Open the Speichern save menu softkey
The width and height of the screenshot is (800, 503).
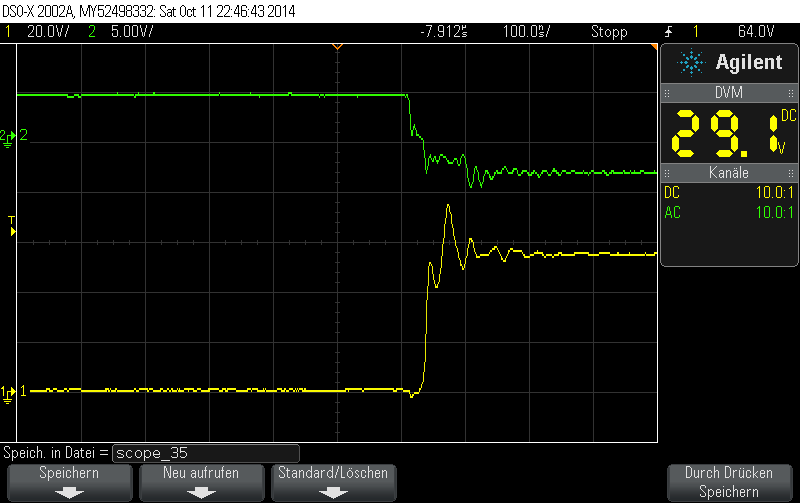pyautogui.click(x=69, y=482)
